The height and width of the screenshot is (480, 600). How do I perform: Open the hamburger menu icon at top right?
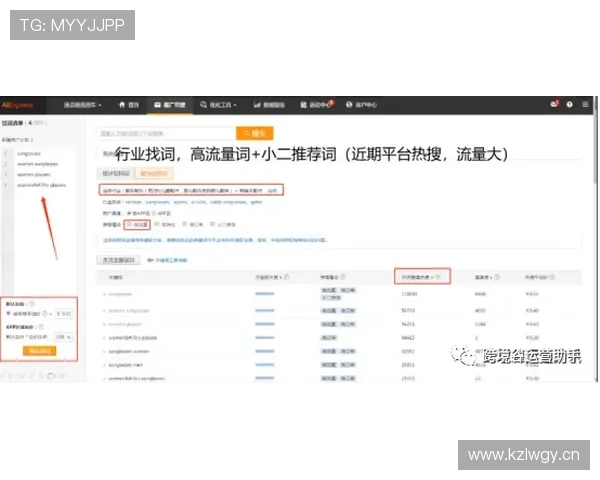pos(585,104)
